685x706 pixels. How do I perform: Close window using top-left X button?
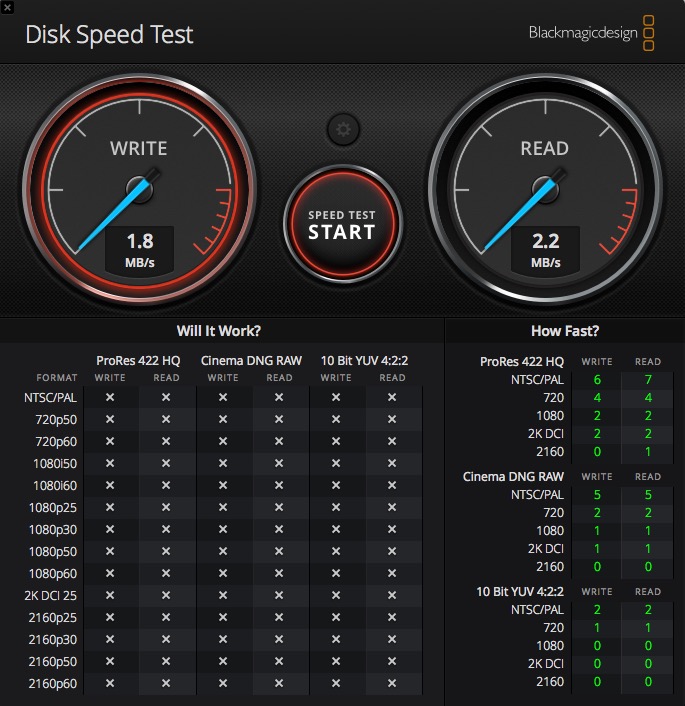tap(8, 7)
